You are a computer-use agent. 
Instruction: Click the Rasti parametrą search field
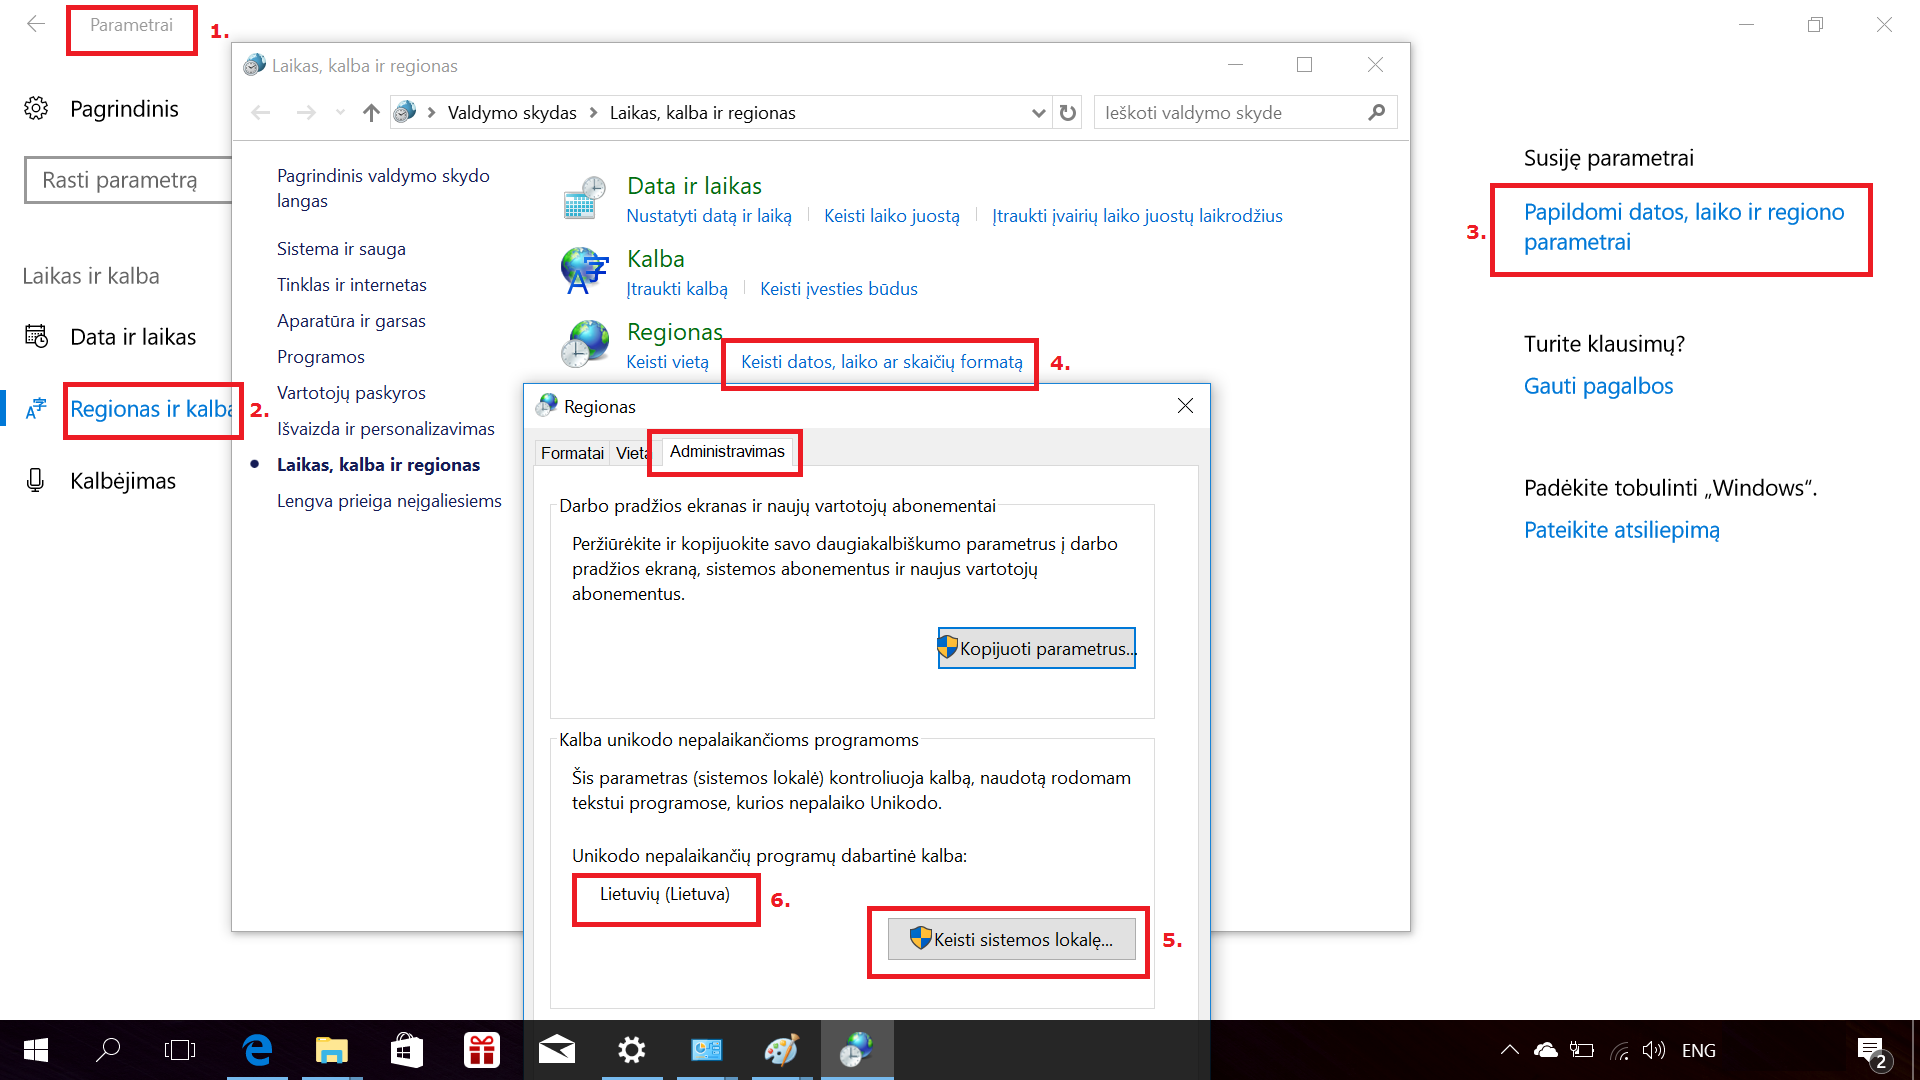130,180
